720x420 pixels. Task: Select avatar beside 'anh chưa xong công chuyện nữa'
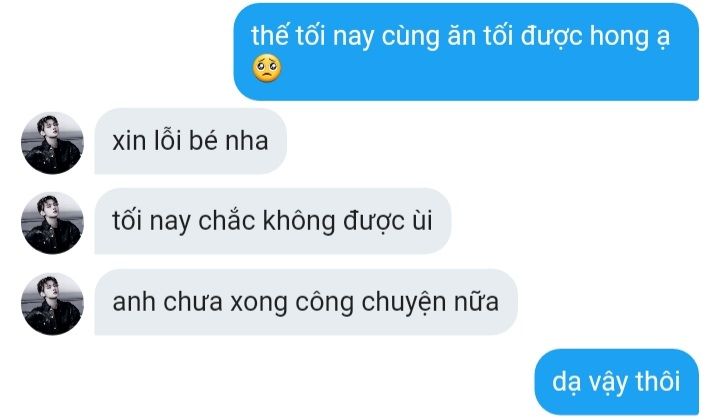(52, 304)
